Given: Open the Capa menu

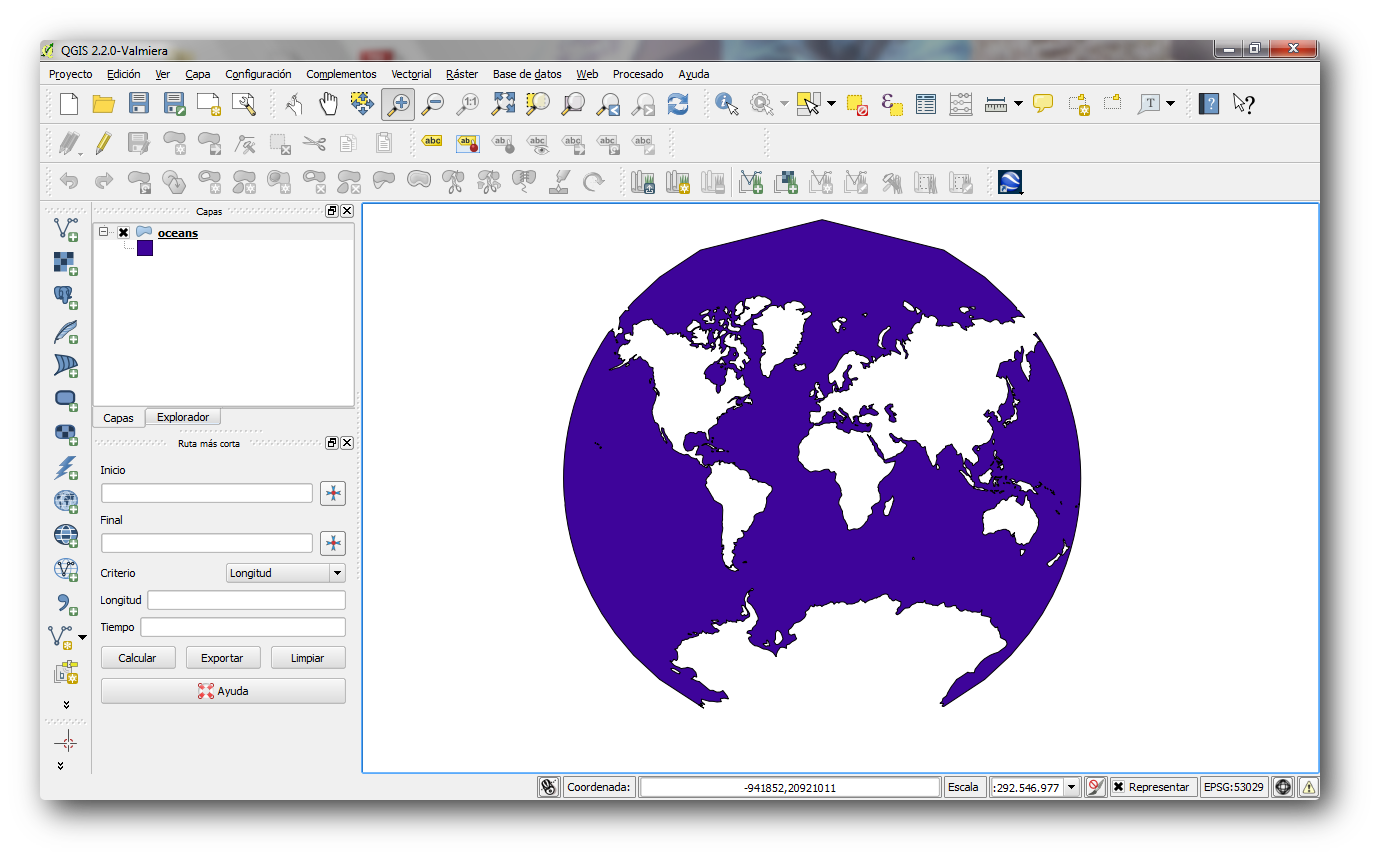Looking at the screenshot, I should pos(198,74).
